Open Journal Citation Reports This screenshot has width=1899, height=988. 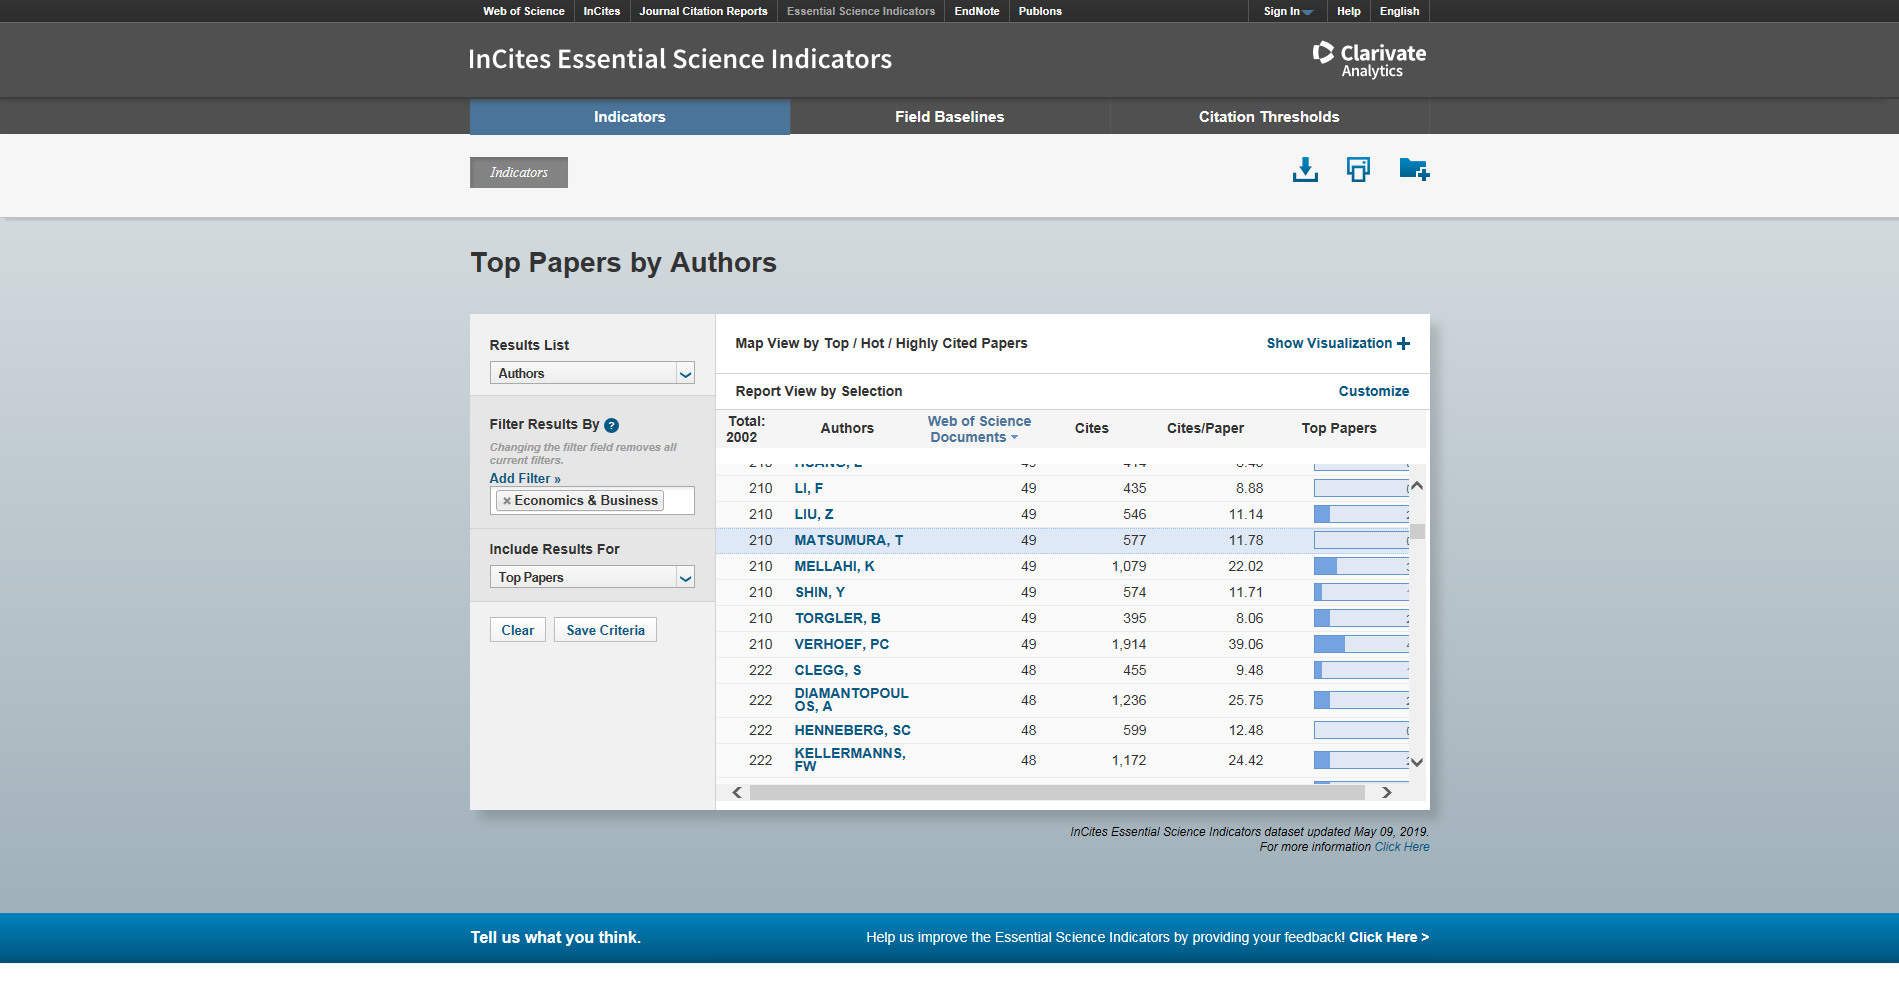[703, 11]
